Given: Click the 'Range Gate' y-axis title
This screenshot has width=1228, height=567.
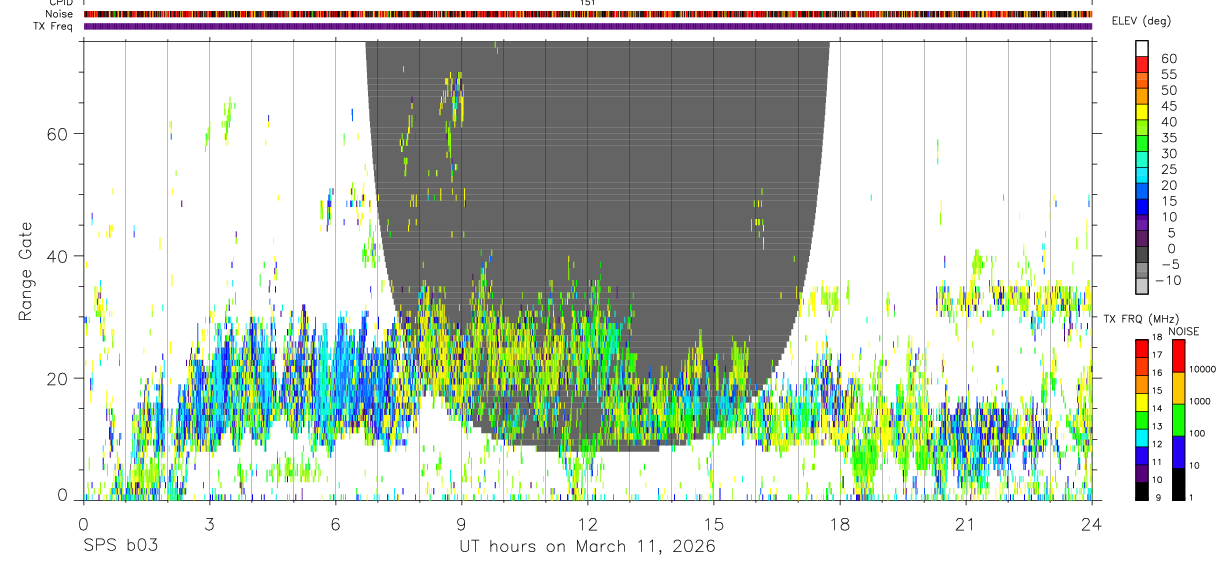Looking at the screenshot, I should point(25,272).
